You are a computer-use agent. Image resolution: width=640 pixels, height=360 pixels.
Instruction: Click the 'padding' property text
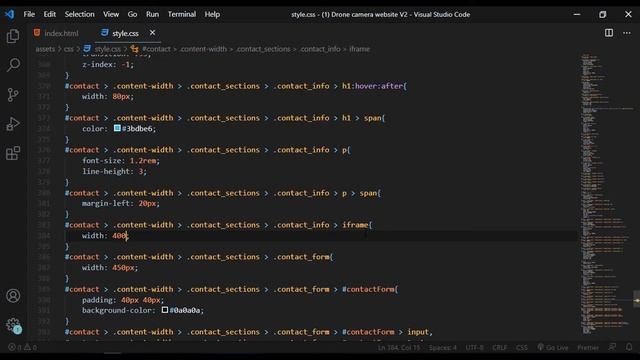pos(99,300)
